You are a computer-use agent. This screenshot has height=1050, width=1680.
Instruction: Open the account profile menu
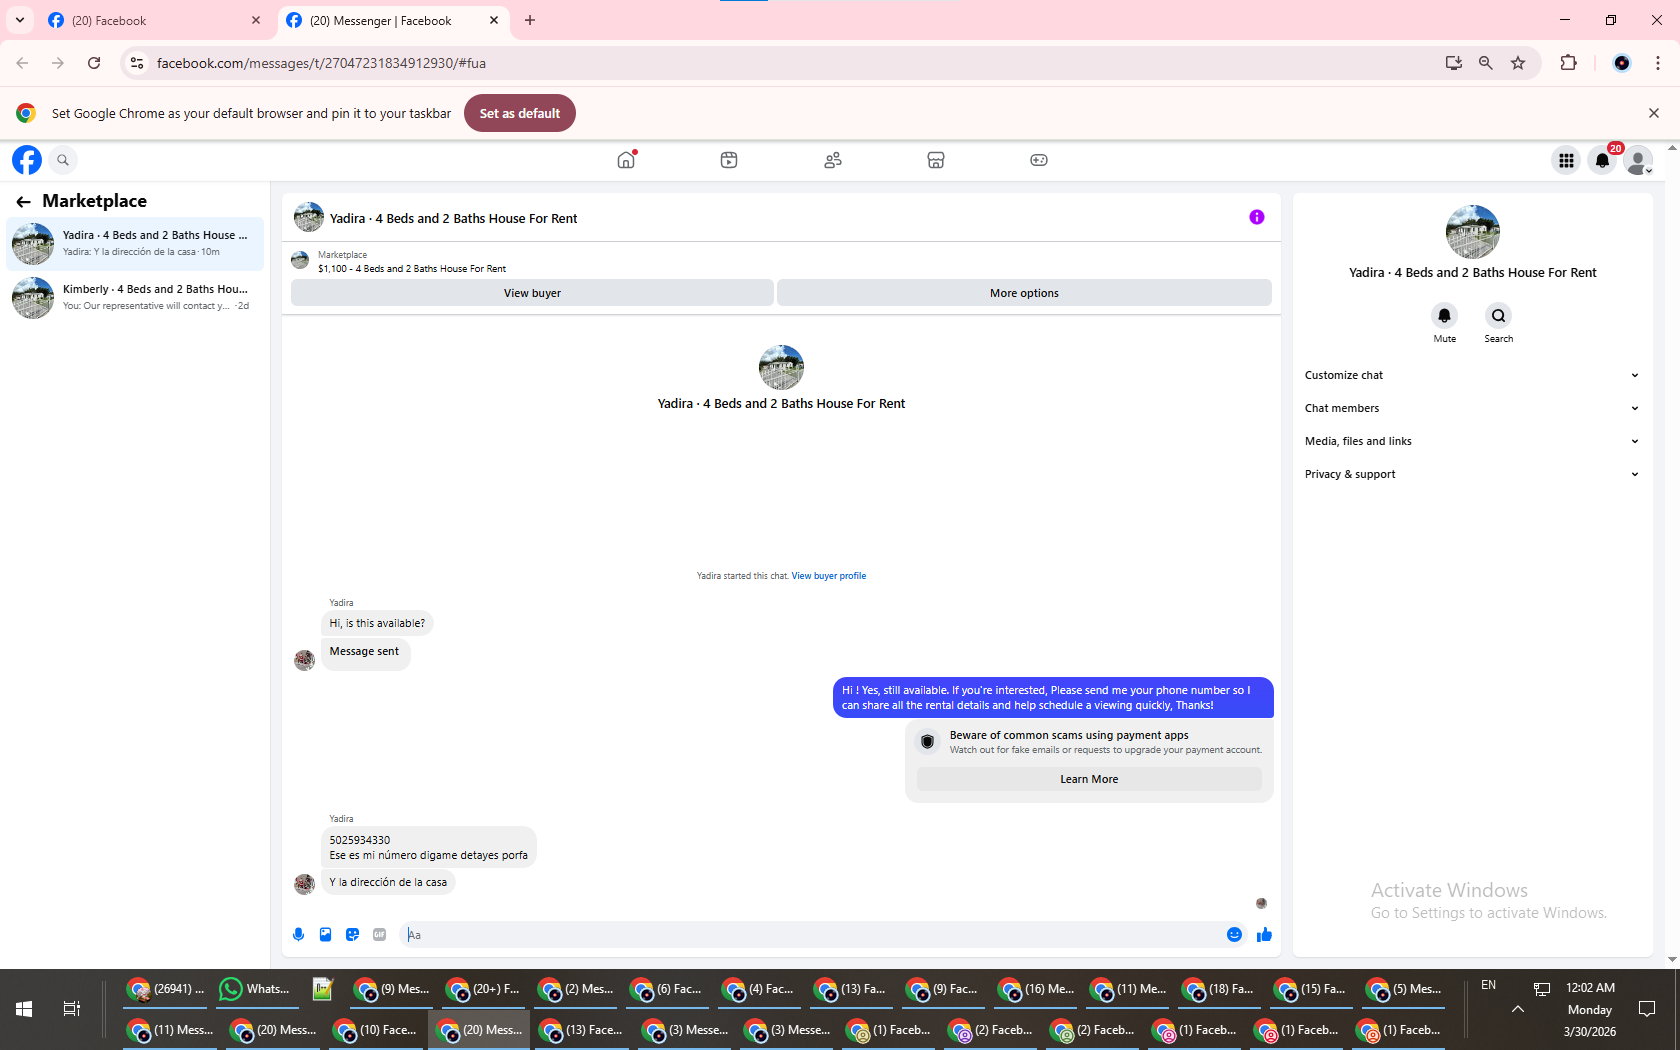coord(1638,160)
